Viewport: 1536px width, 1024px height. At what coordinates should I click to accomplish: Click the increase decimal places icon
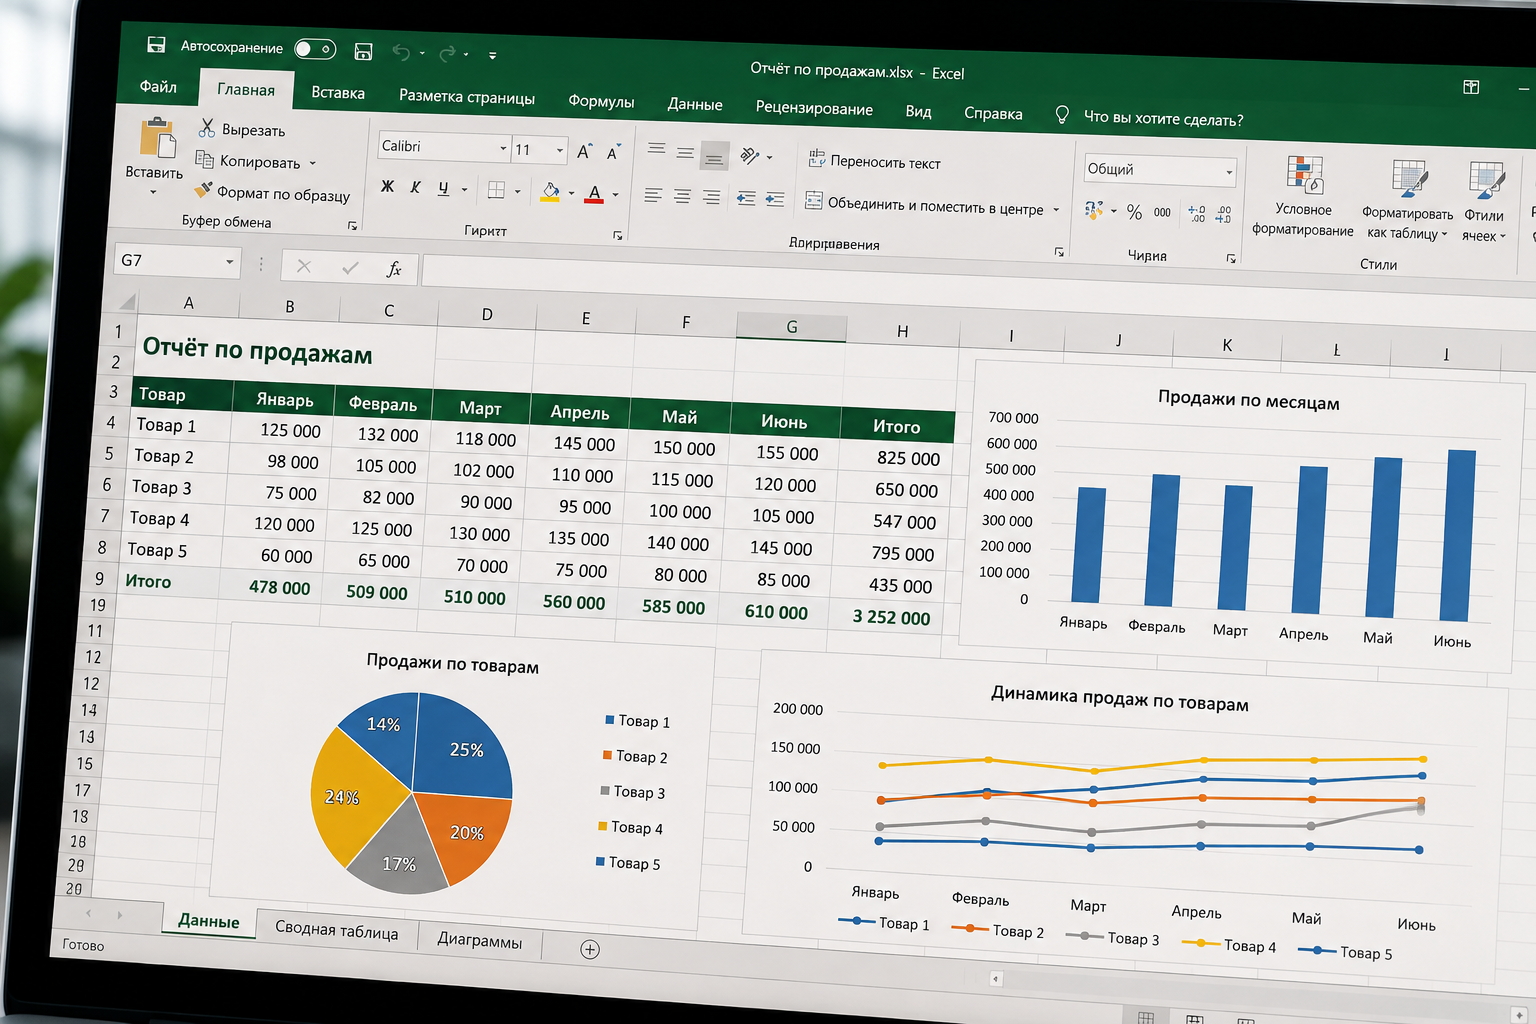(1196, 213)
